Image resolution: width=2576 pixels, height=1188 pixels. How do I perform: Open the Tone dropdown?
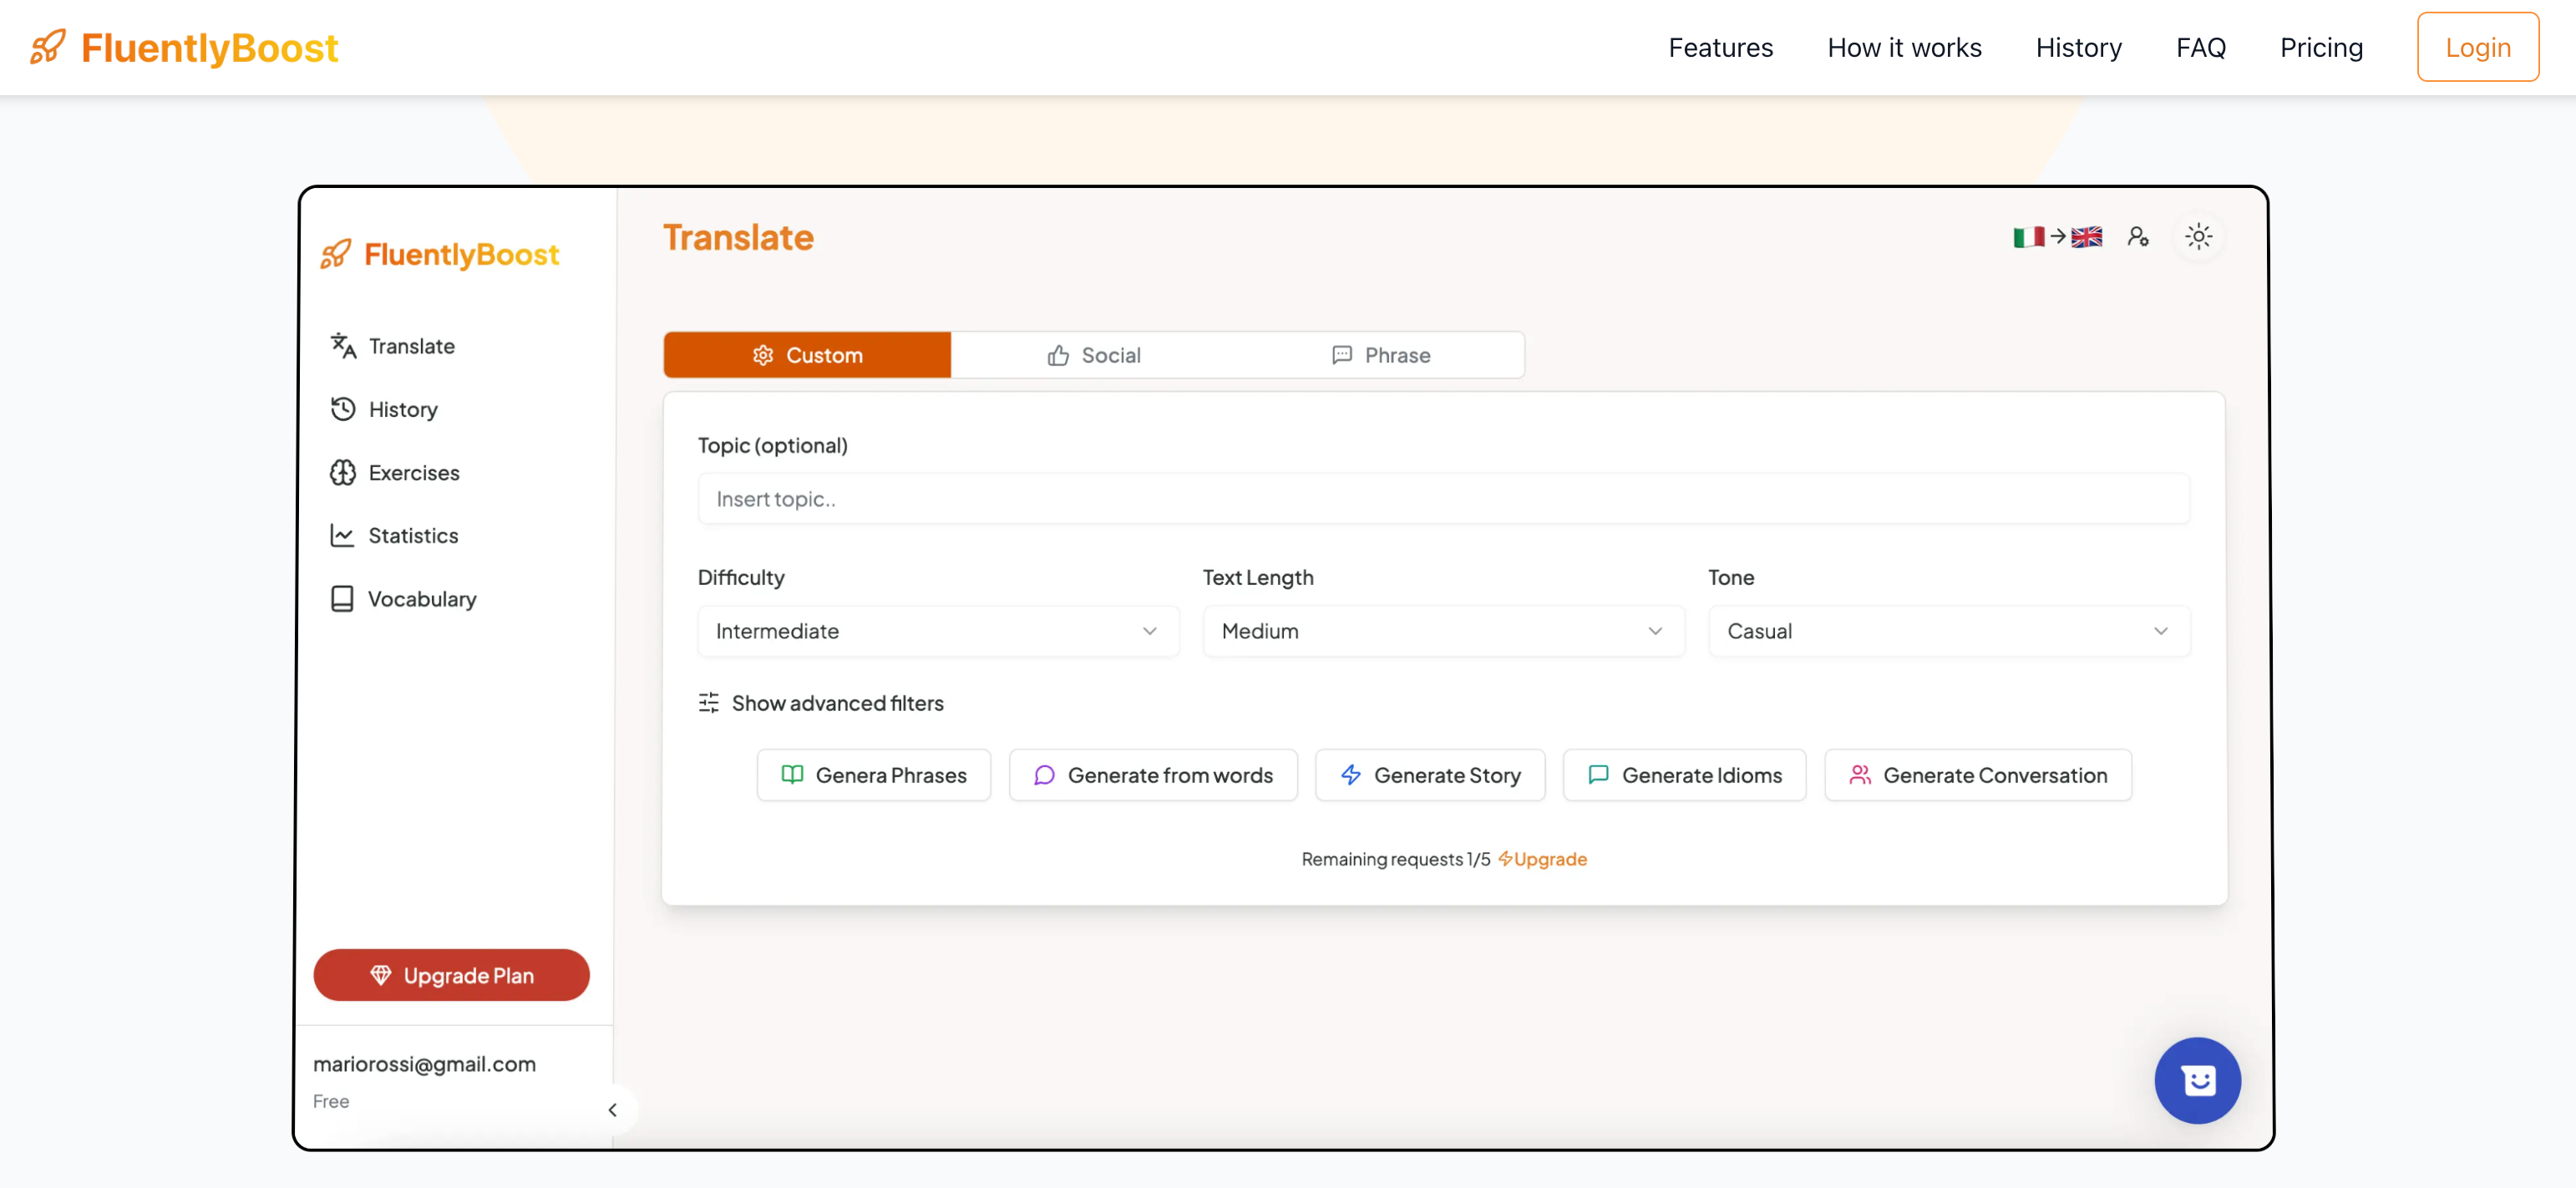point(1948,631)
